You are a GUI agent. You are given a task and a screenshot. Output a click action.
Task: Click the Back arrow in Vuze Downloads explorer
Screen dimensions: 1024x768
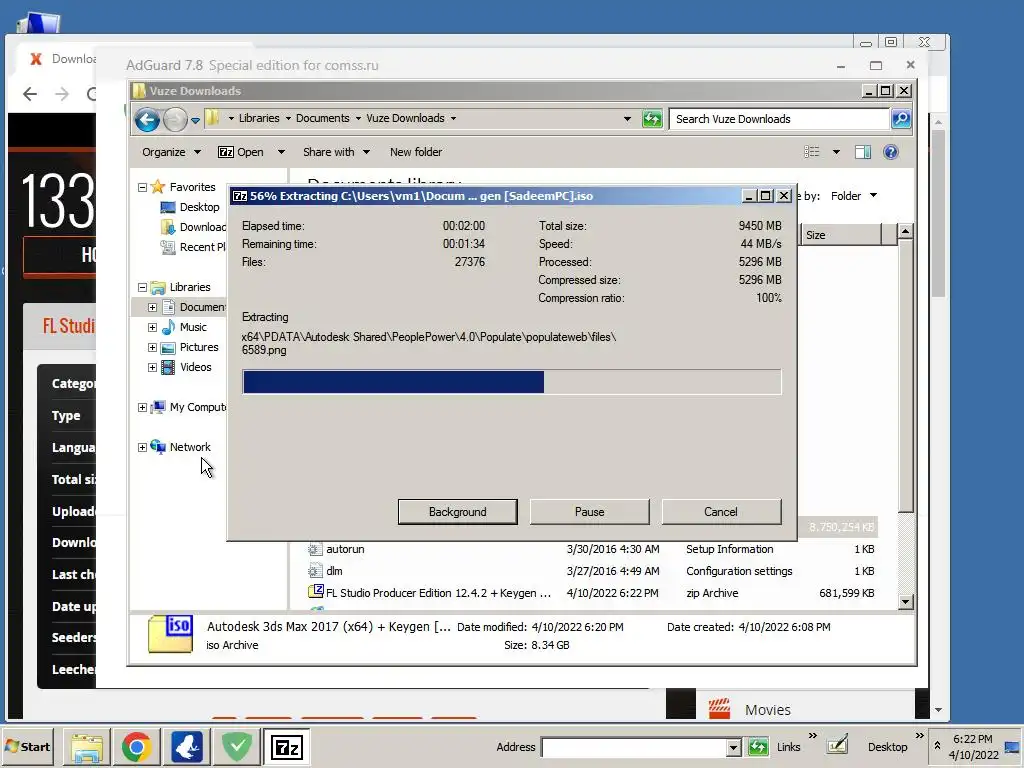point(147,120)
